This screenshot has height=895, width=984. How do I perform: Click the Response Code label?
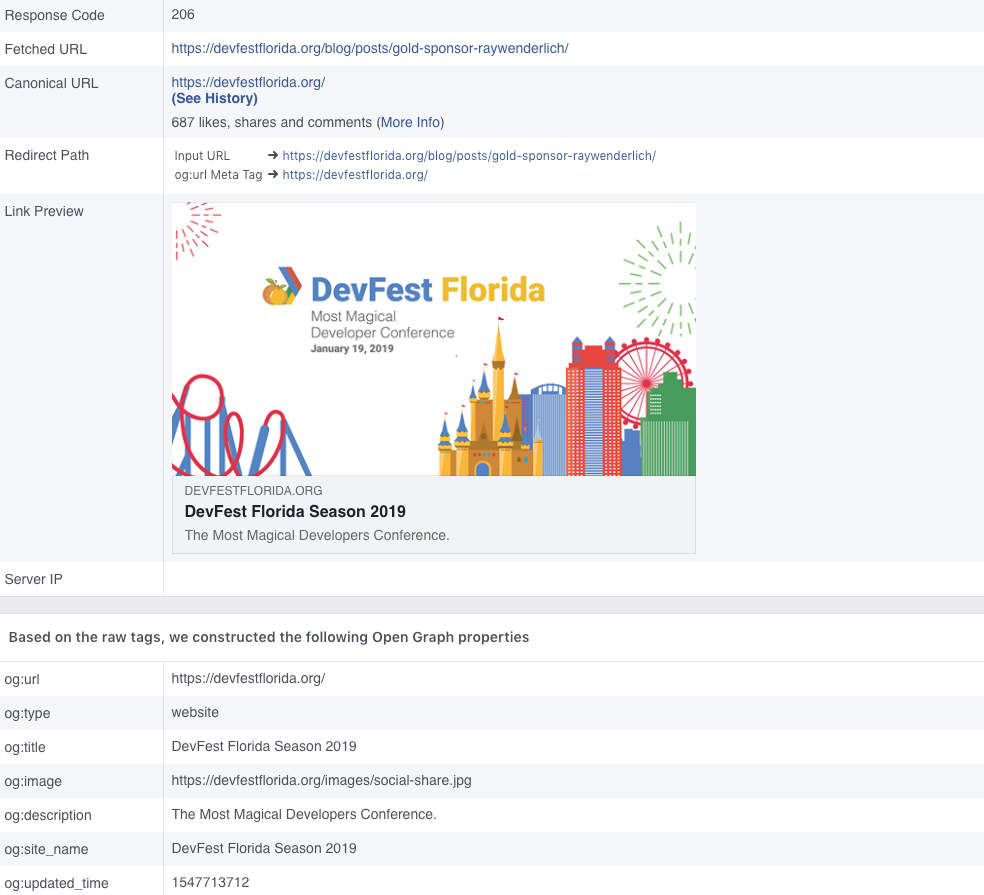(x=55, y=15)
